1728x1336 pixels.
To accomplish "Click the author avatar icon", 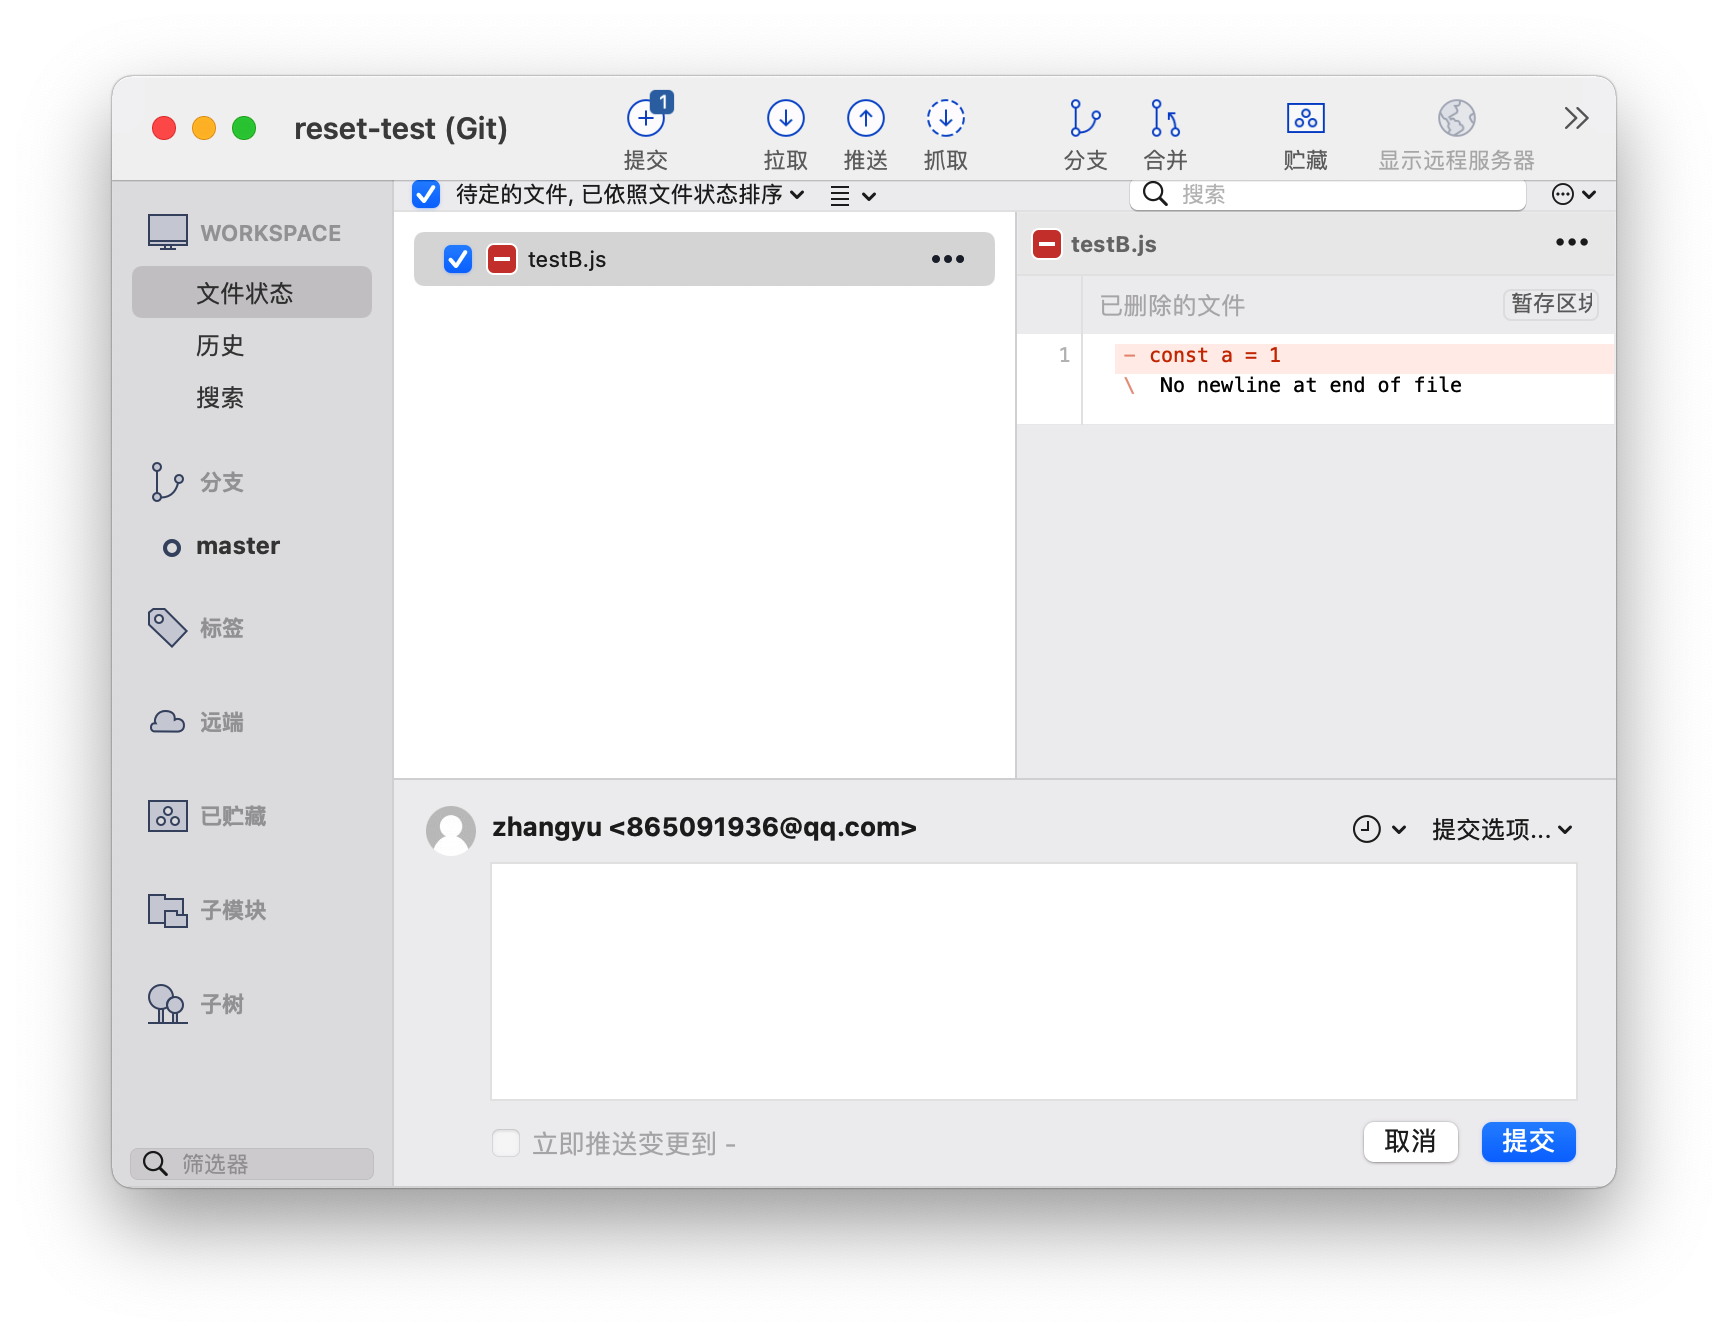I will tap(451, 831).
